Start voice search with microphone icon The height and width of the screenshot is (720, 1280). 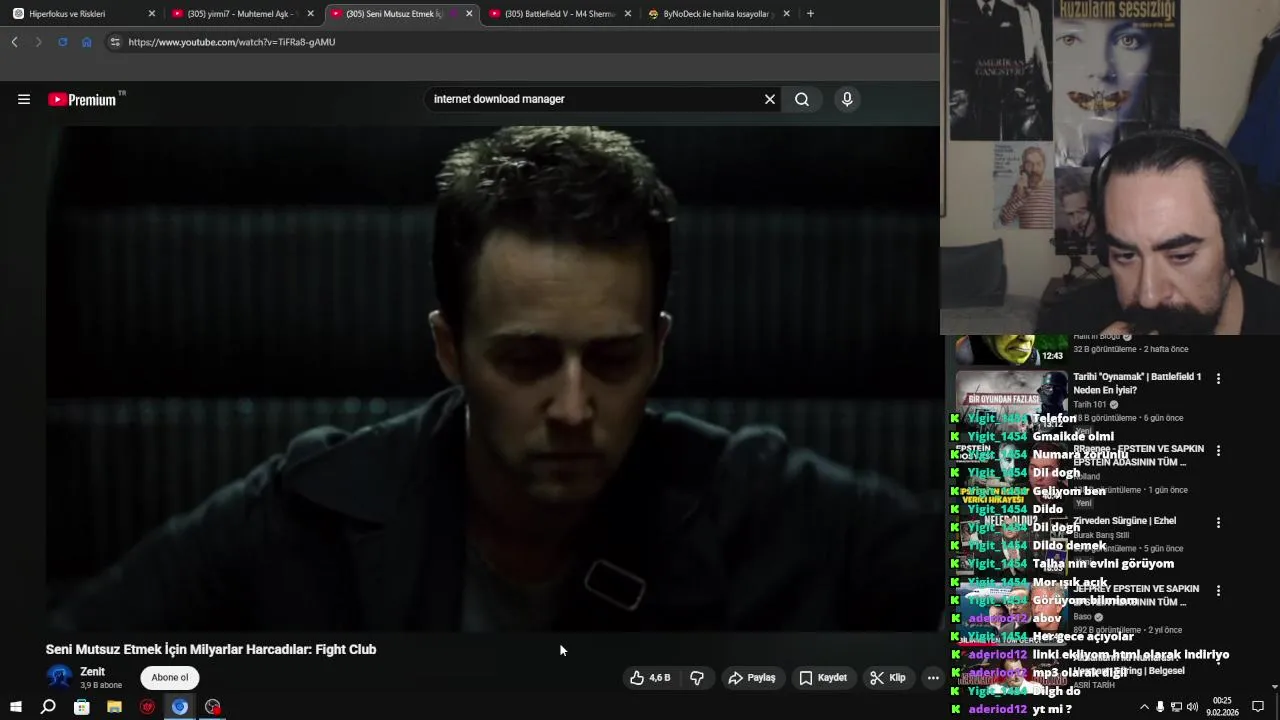tap(847, 99)
